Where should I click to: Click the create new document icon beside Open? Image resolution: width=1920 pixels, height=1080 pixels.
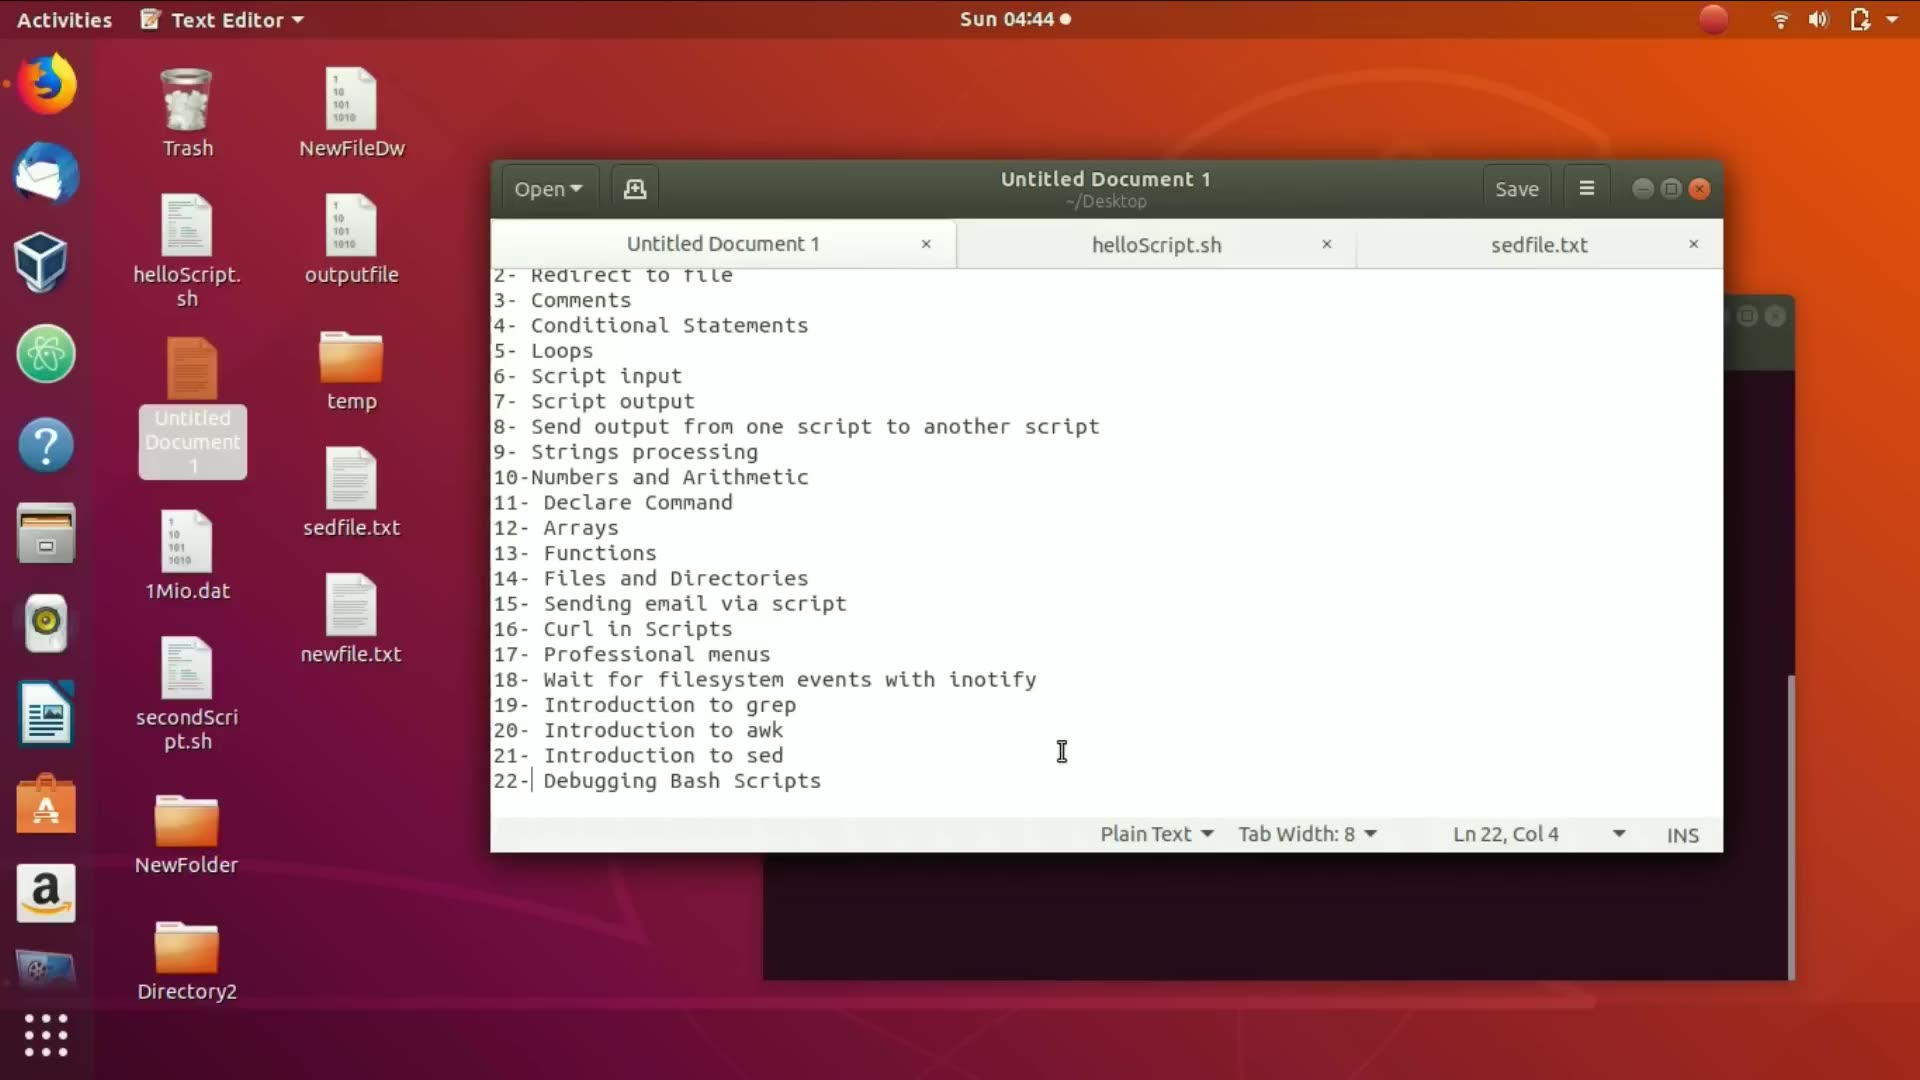(635, 188)
